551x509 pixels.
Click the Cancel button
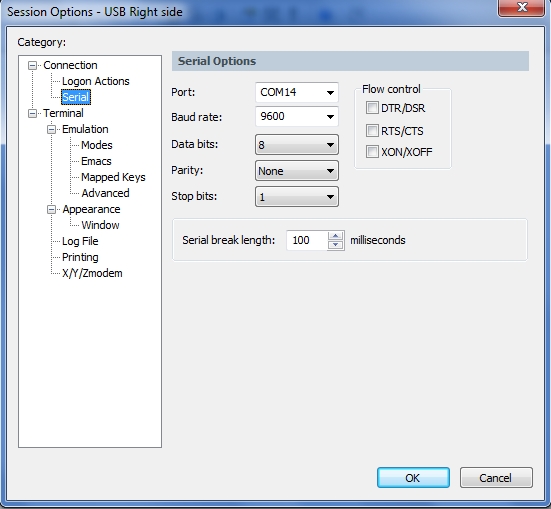pyautogui.click(x=496, y=478)
